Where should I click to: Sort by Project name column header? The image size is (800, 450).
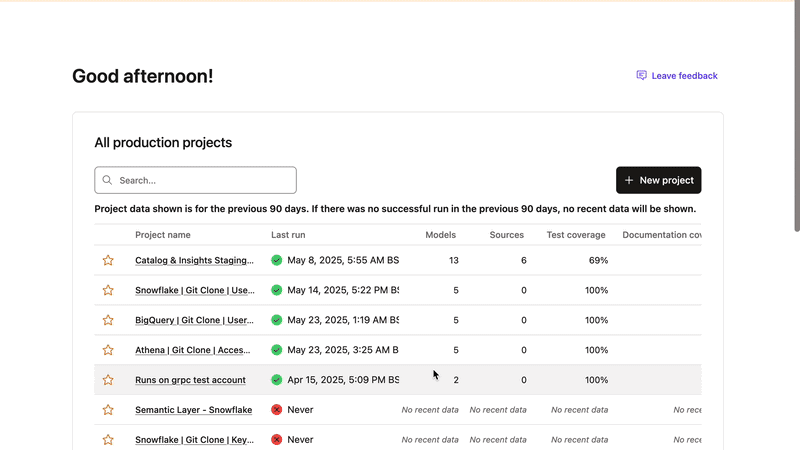point(163,235)
